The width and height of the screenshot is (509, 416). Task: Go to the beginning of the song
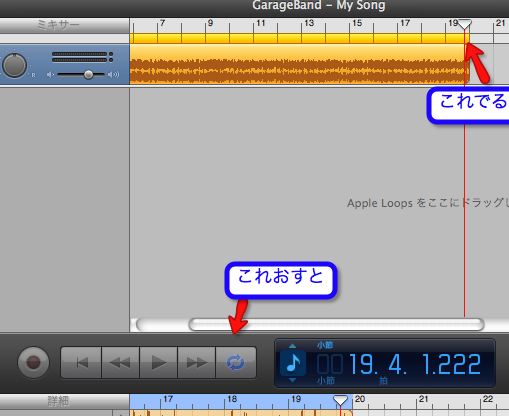click(x=81, y=362)
